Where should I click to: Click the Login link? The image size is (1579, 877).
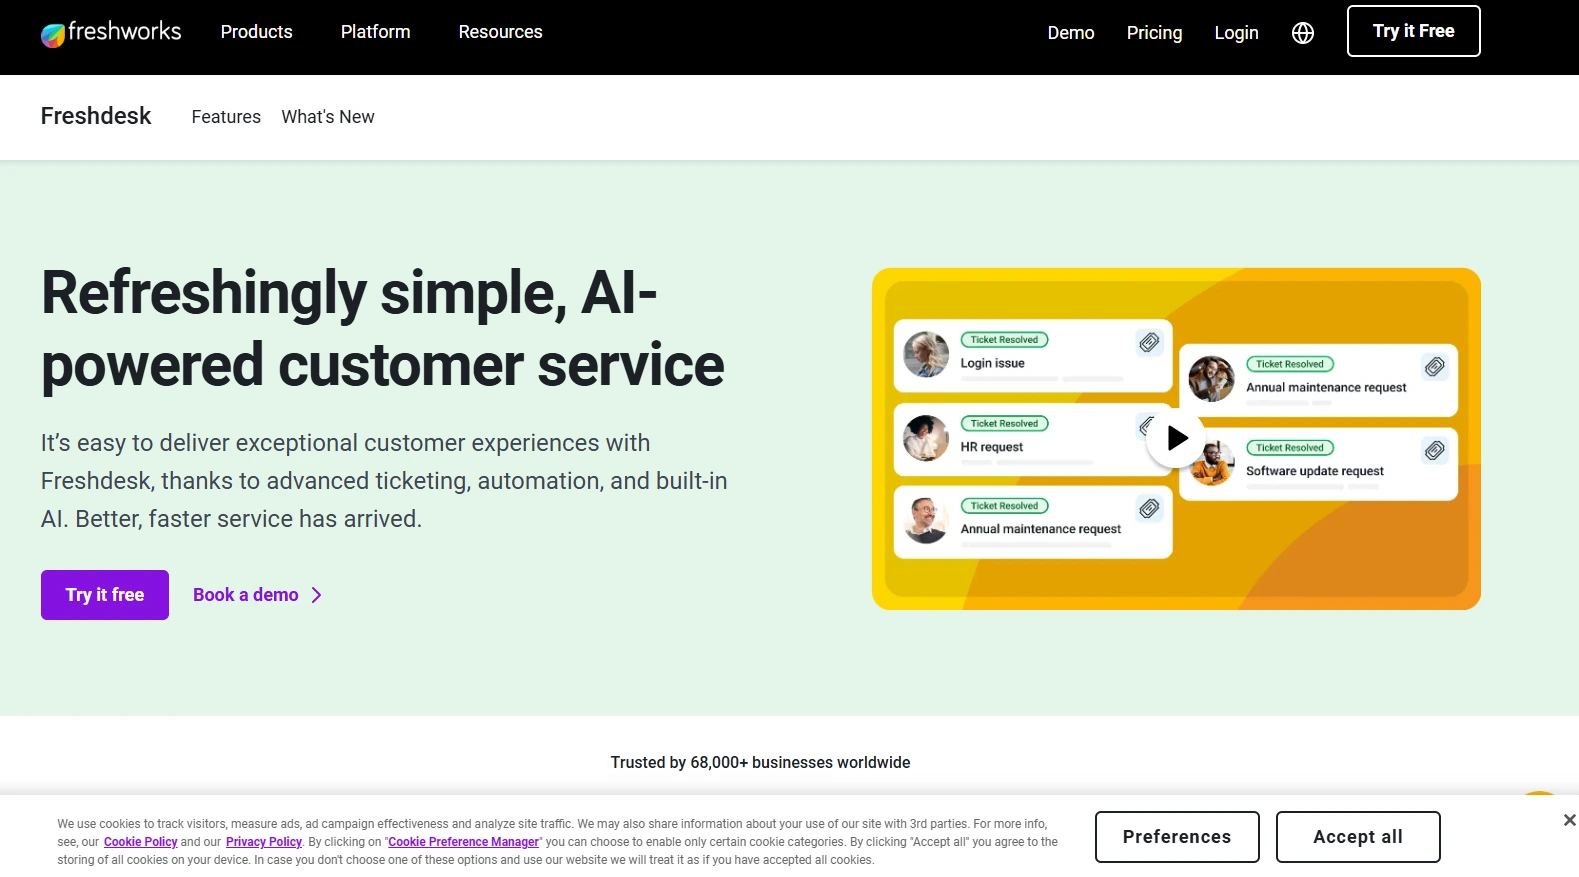[1236, 33]
